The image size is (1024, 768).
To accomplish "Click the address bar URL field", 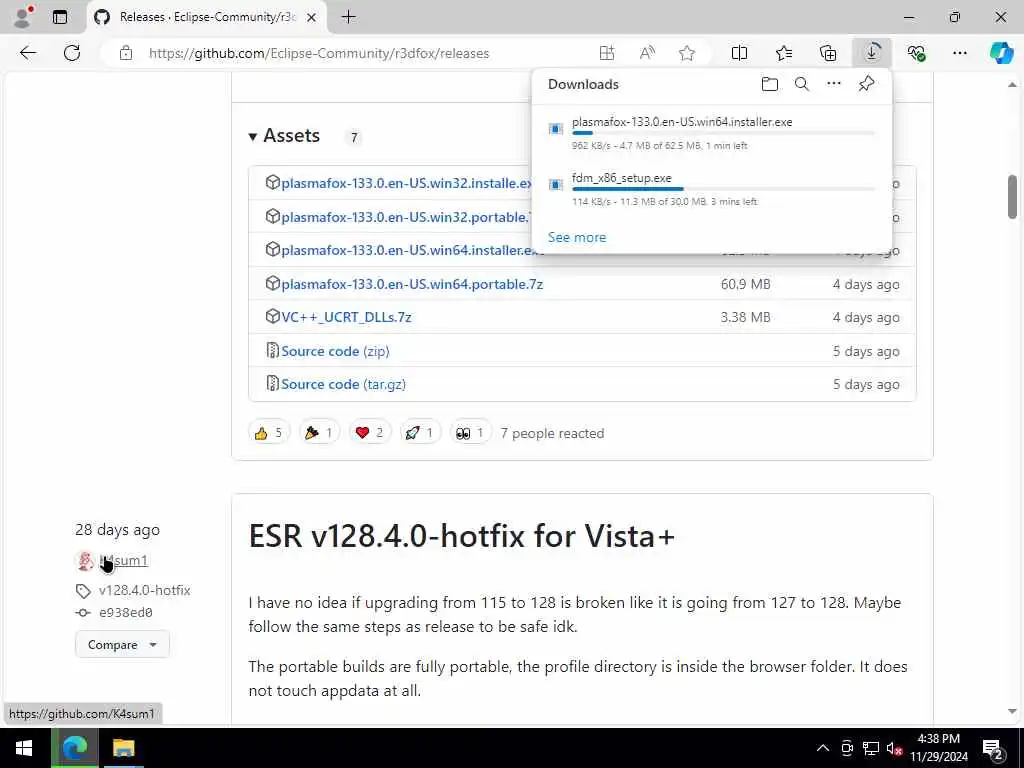I will click(319, 53).
